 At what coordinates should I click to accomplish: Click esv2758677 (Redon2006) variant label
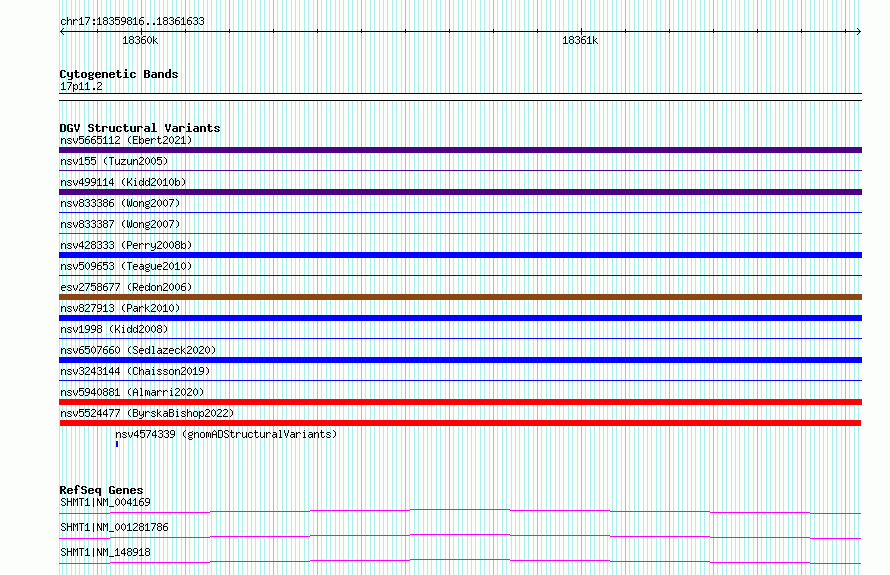coord(126,287)
